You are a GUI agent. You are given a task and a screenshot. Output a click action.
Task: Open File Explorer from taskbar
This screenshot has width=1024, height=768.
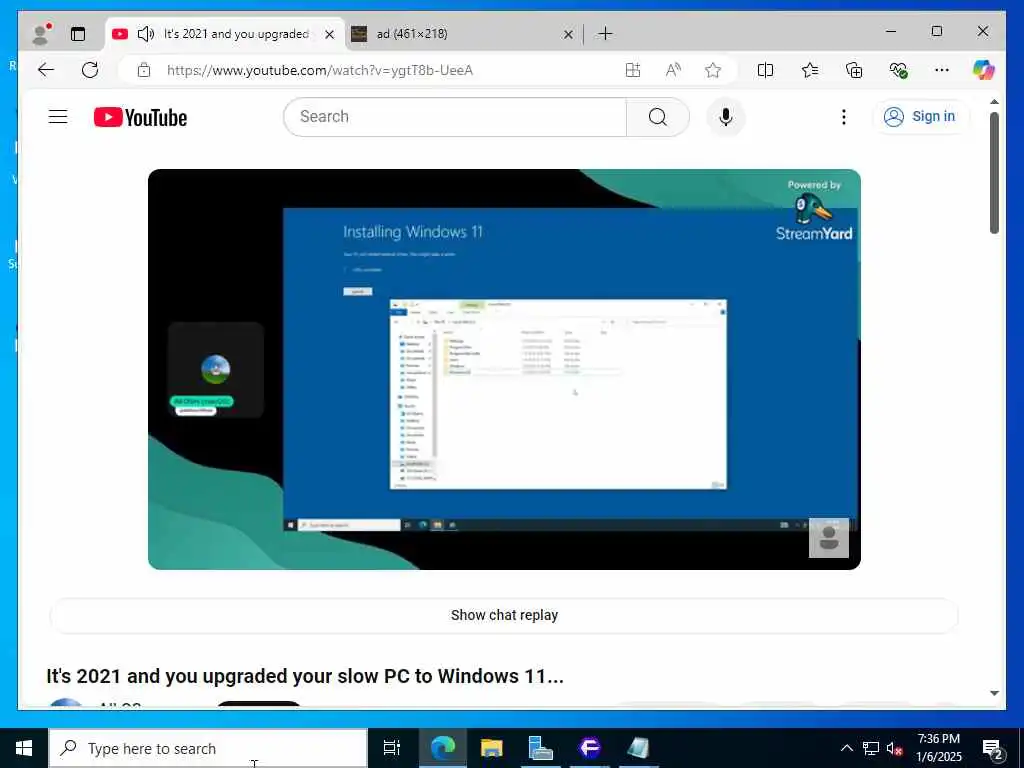pyautogui.click(x=491, y=748)
